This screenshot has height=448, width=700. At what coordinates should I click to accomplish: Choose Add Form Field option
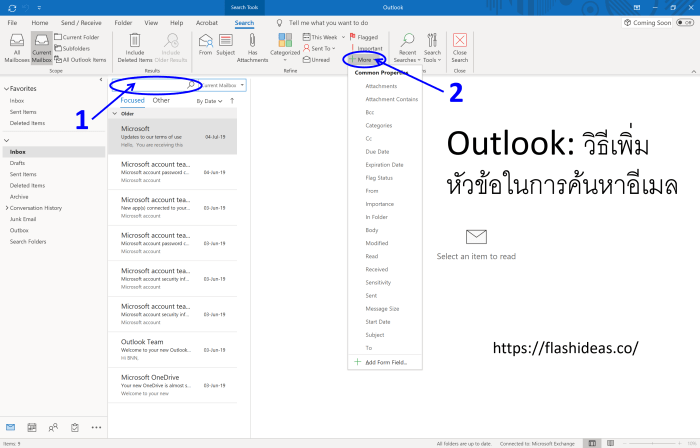[385, 362]
